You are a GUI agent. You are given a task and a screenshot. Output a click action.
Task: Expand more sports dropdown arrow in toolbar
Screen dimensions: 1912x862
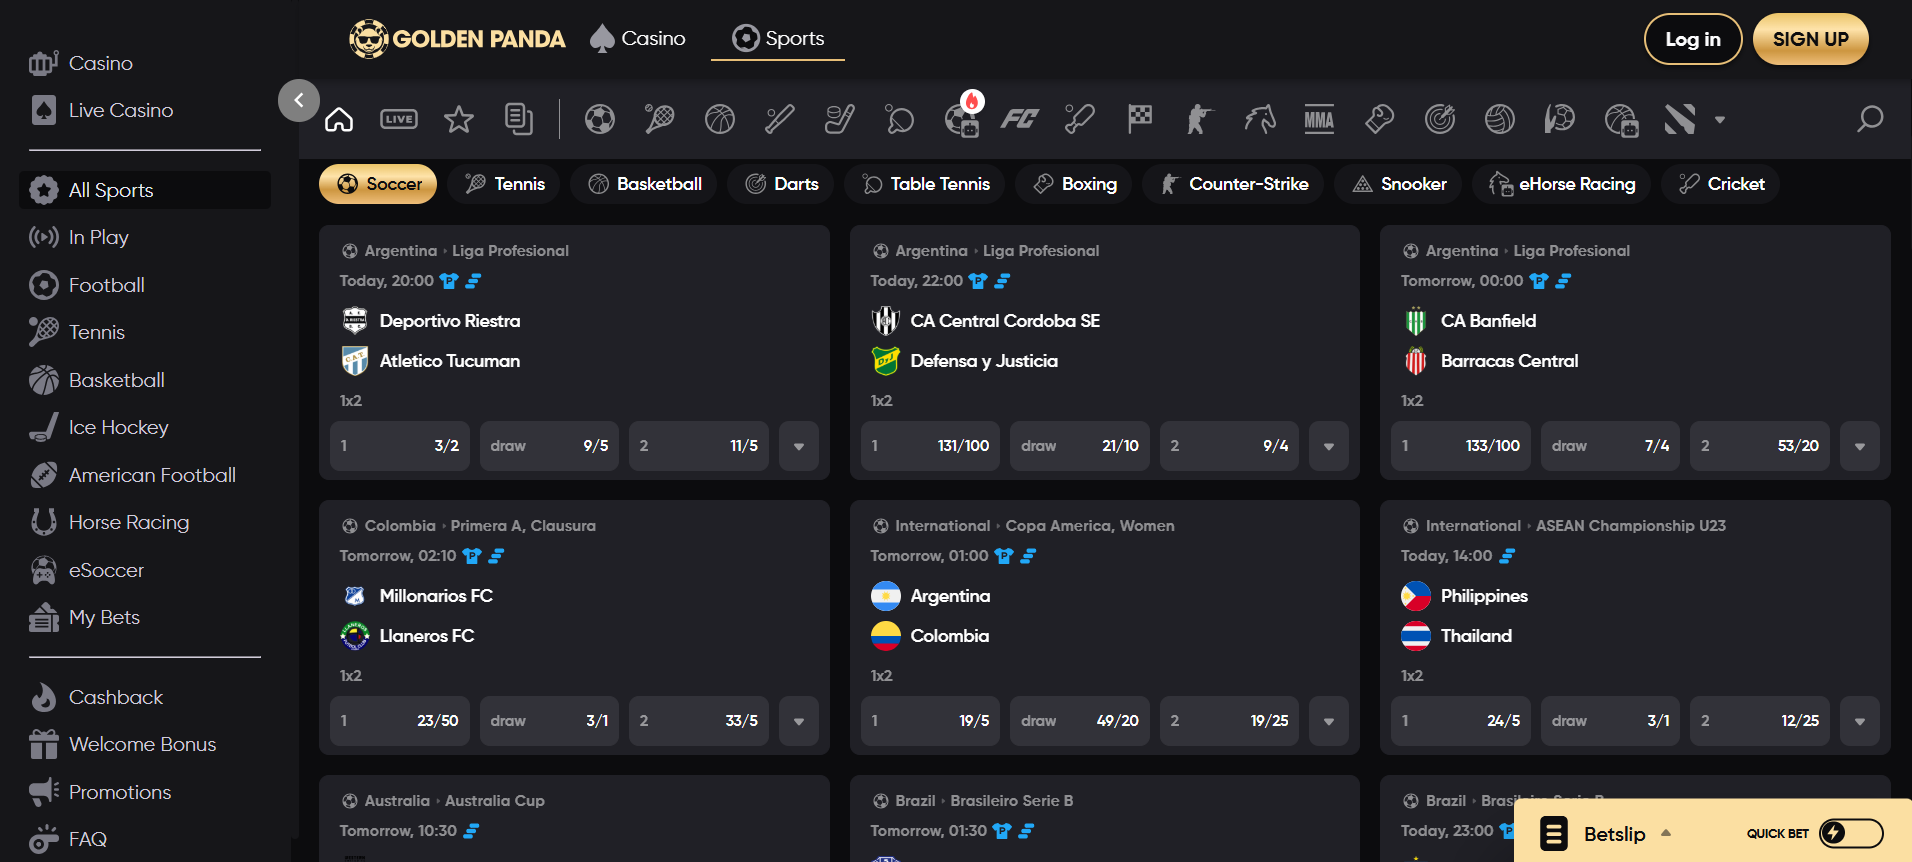click(1720, 120)
